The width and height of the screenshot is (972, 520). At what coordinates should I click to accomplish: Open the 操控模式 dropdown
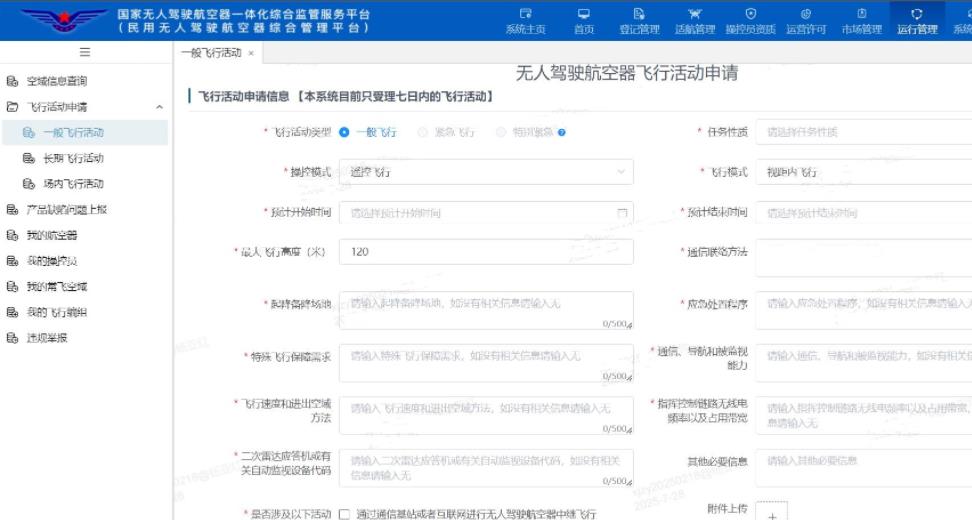(x=485, y=172)
